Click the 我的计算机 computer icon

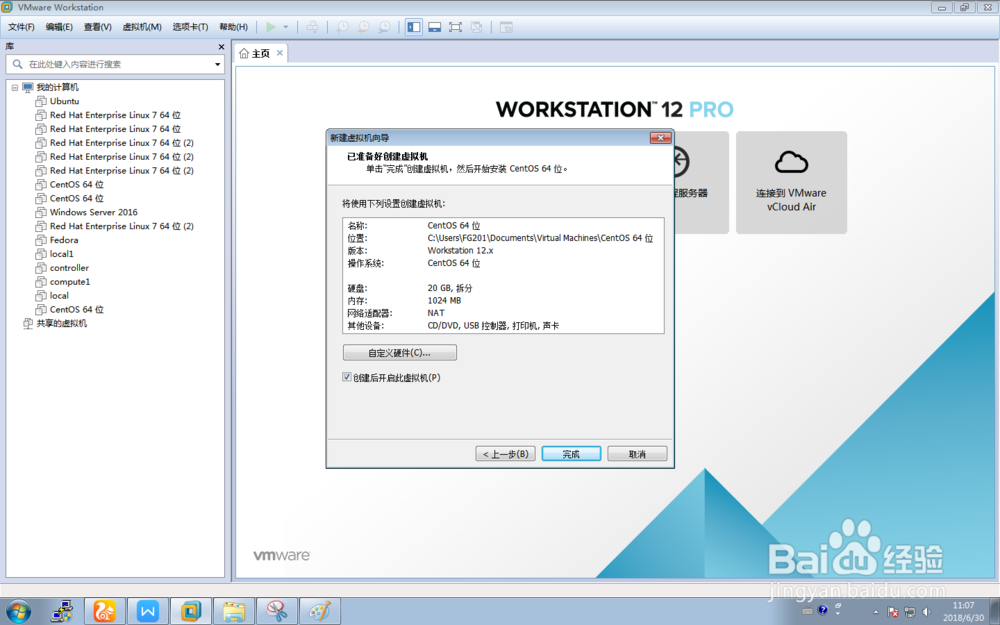click(x=27, y=87)
